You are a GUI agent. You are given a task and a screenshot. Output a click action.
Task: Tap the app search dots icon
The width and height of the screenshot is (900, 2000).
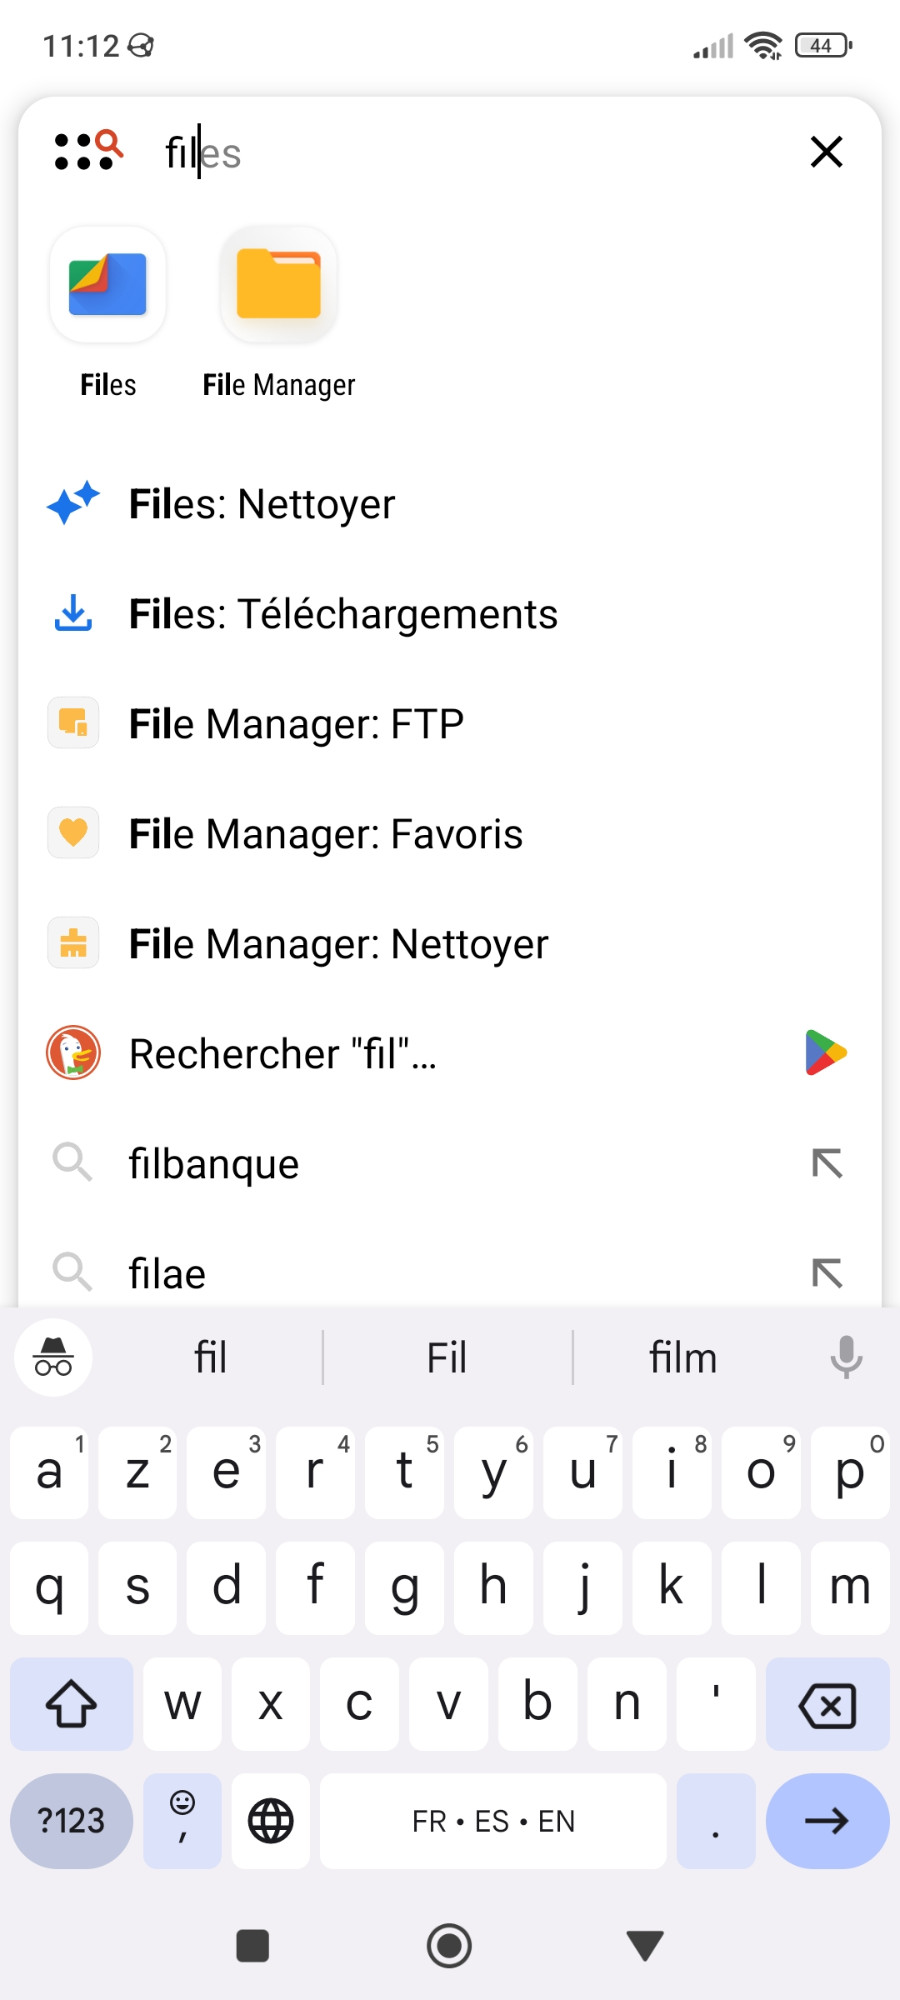88,152
